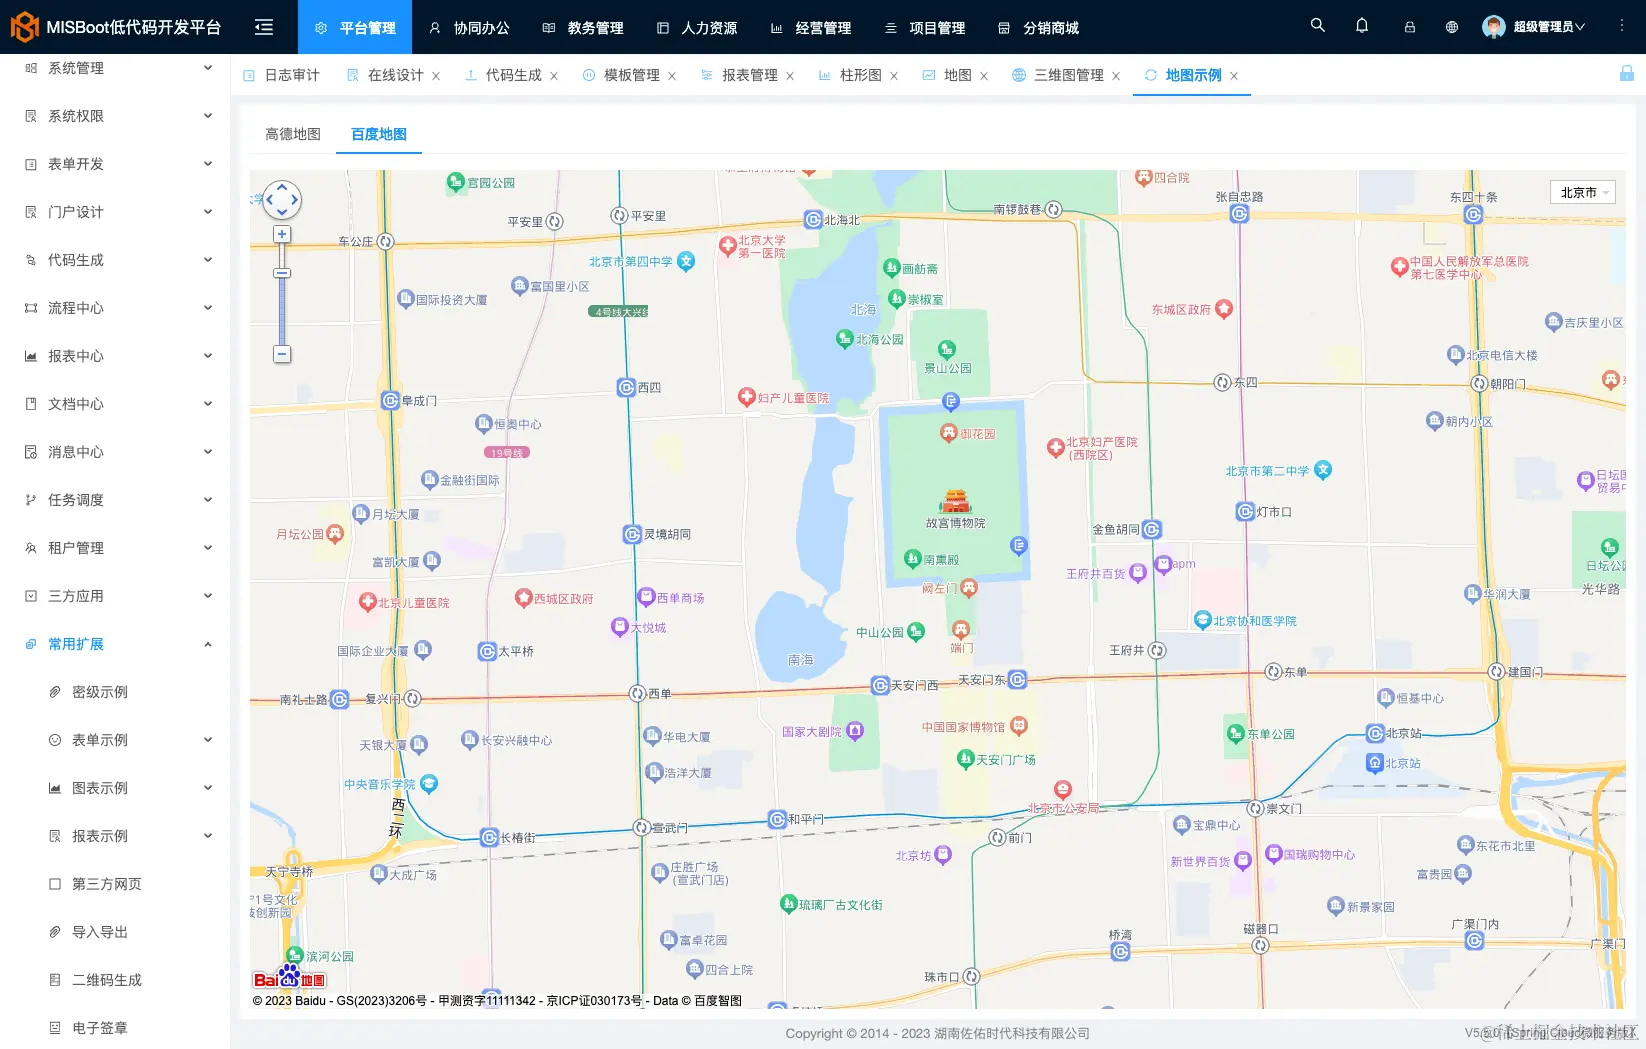This screenshot has height=1049, width=1646.
Task: Click the map pan compass control
Action: pyautogui.click(x=282, y=199)
